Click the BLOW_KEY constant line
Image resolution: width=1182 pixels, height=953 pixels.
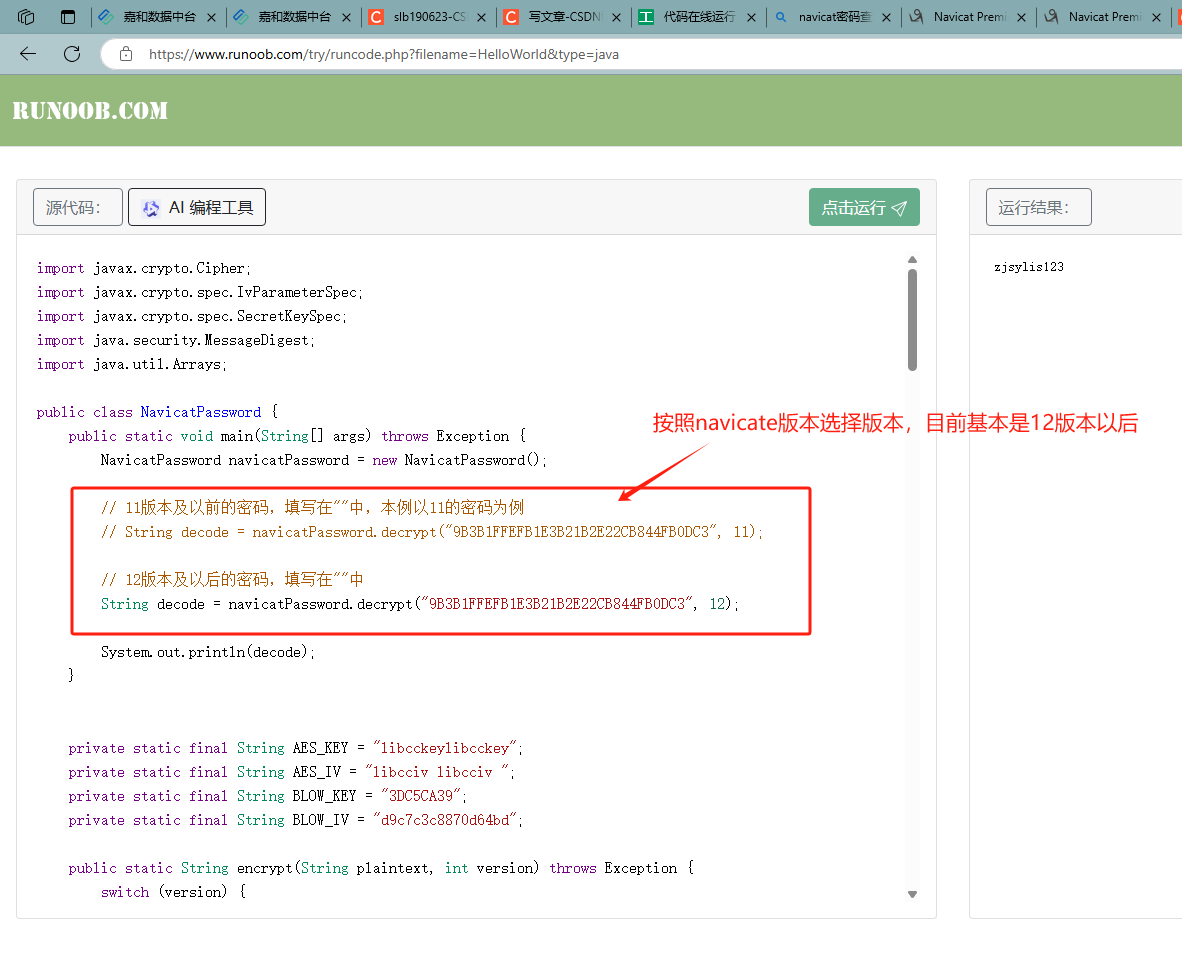[268, 797]
